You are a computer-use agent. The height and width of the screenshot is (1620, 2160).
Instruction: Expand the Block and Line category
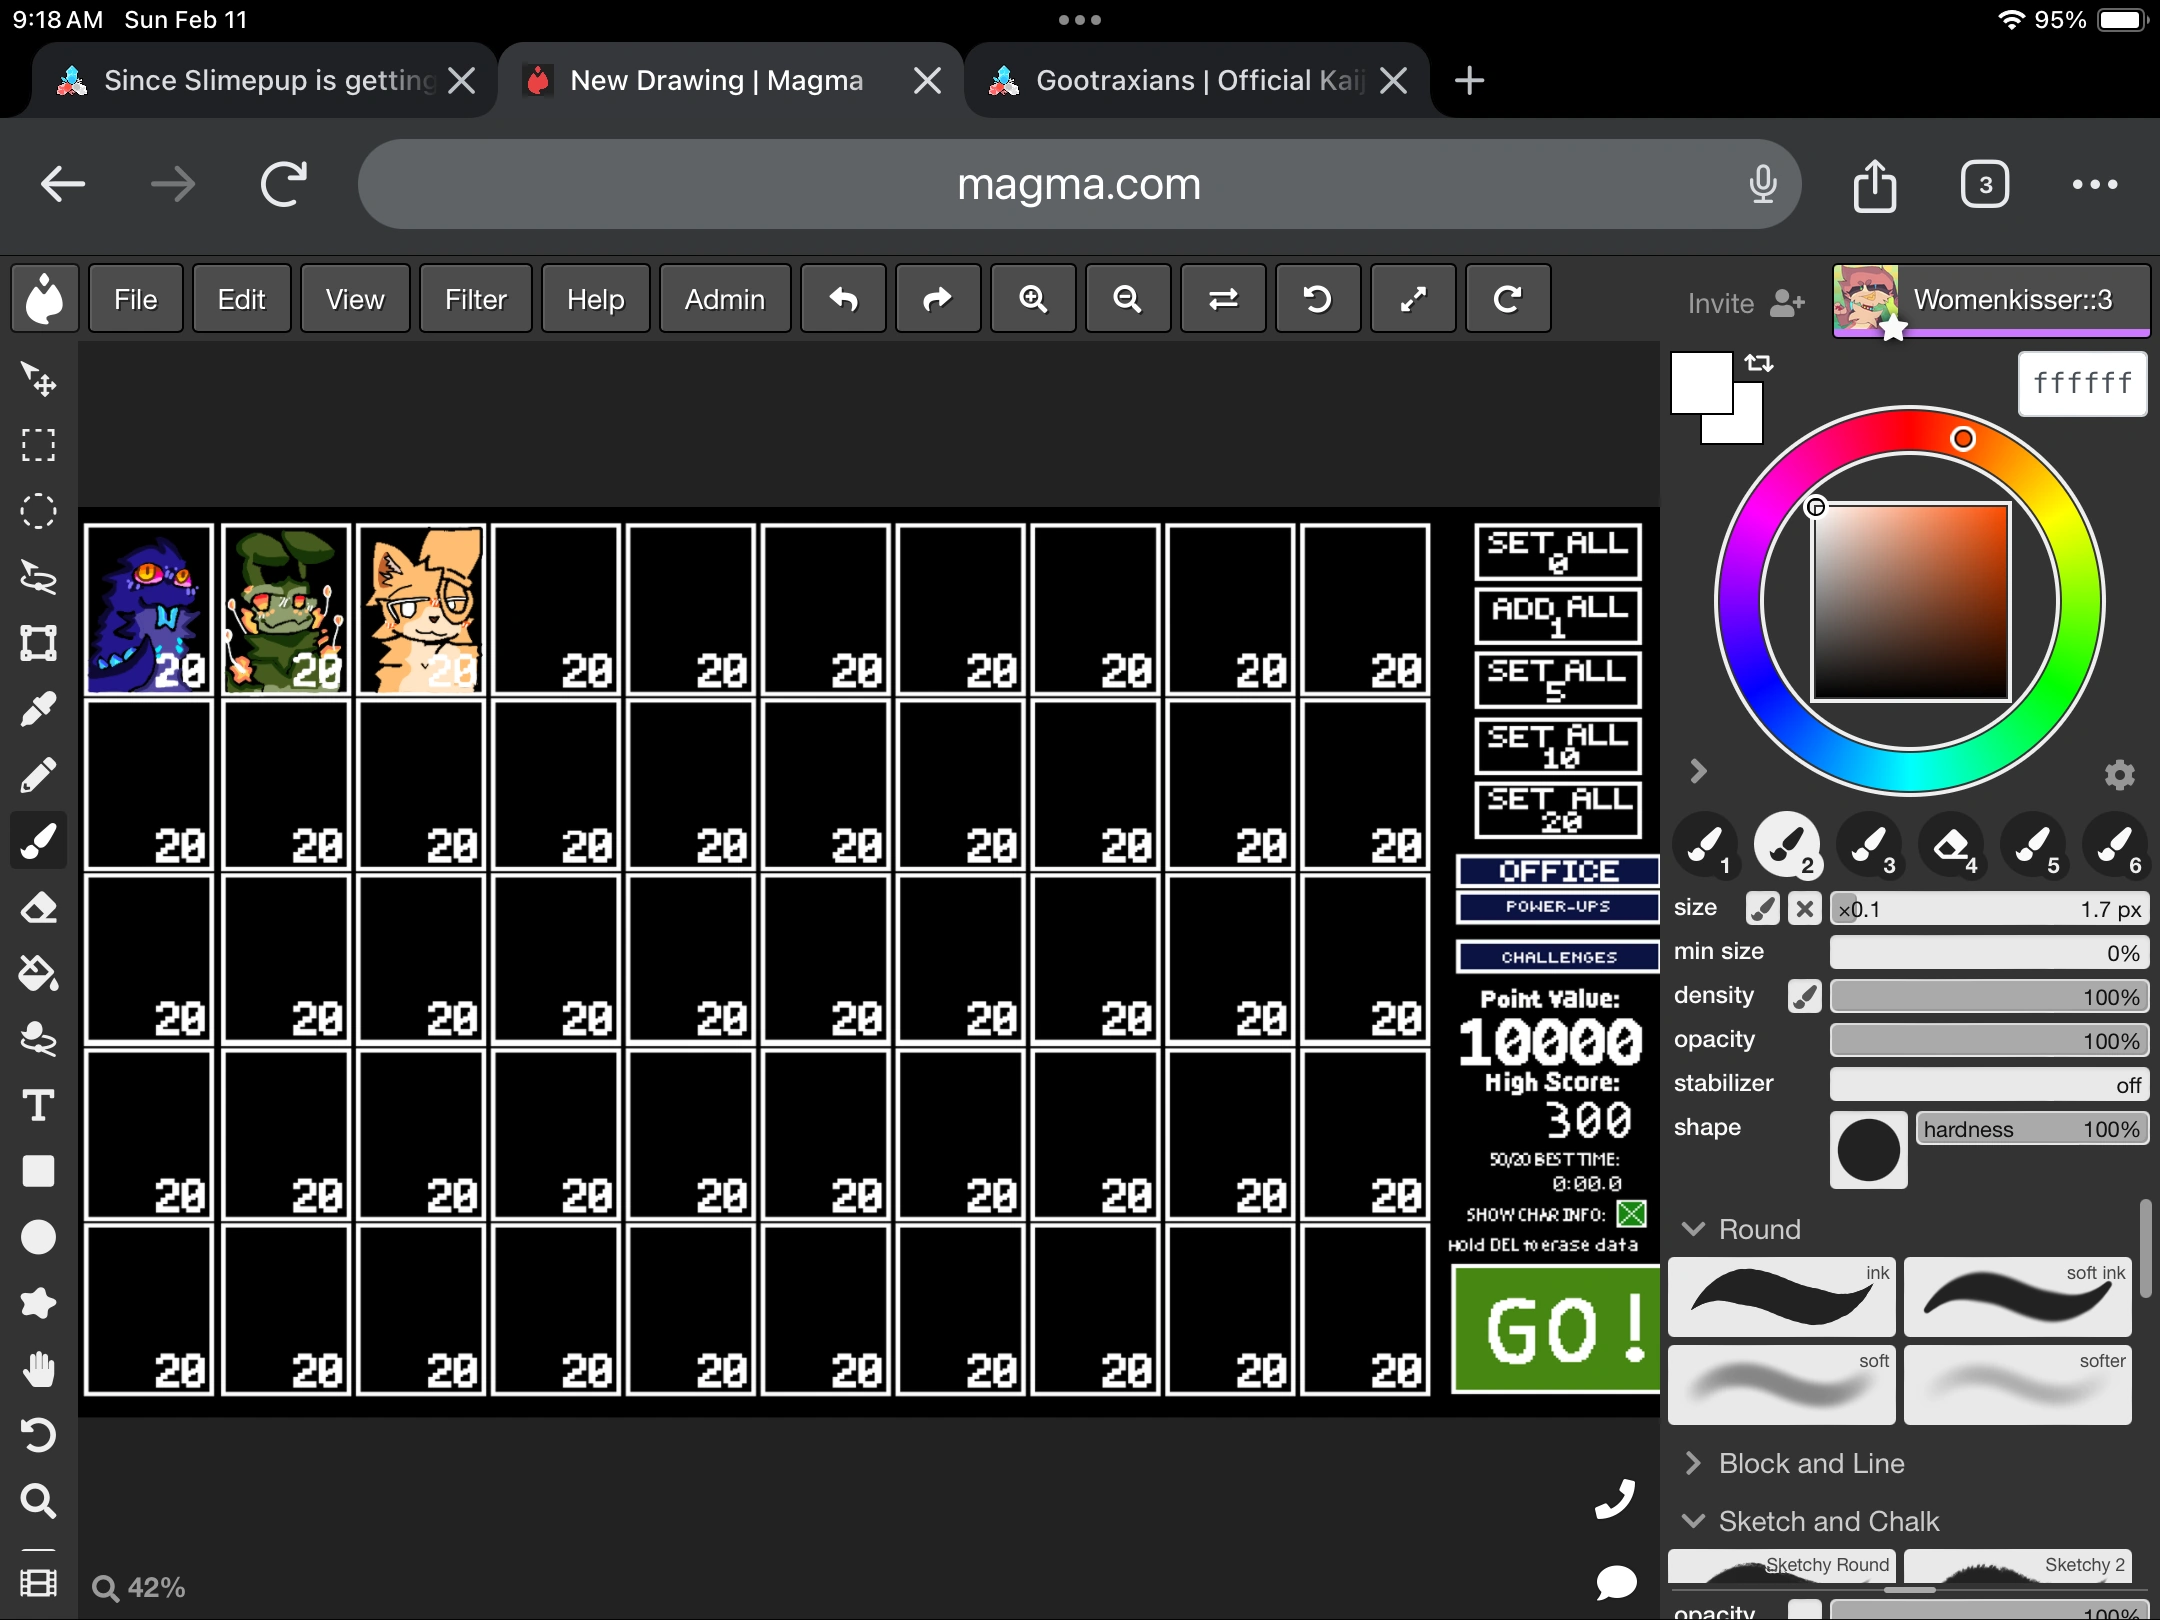(x=1694, y=1463)
